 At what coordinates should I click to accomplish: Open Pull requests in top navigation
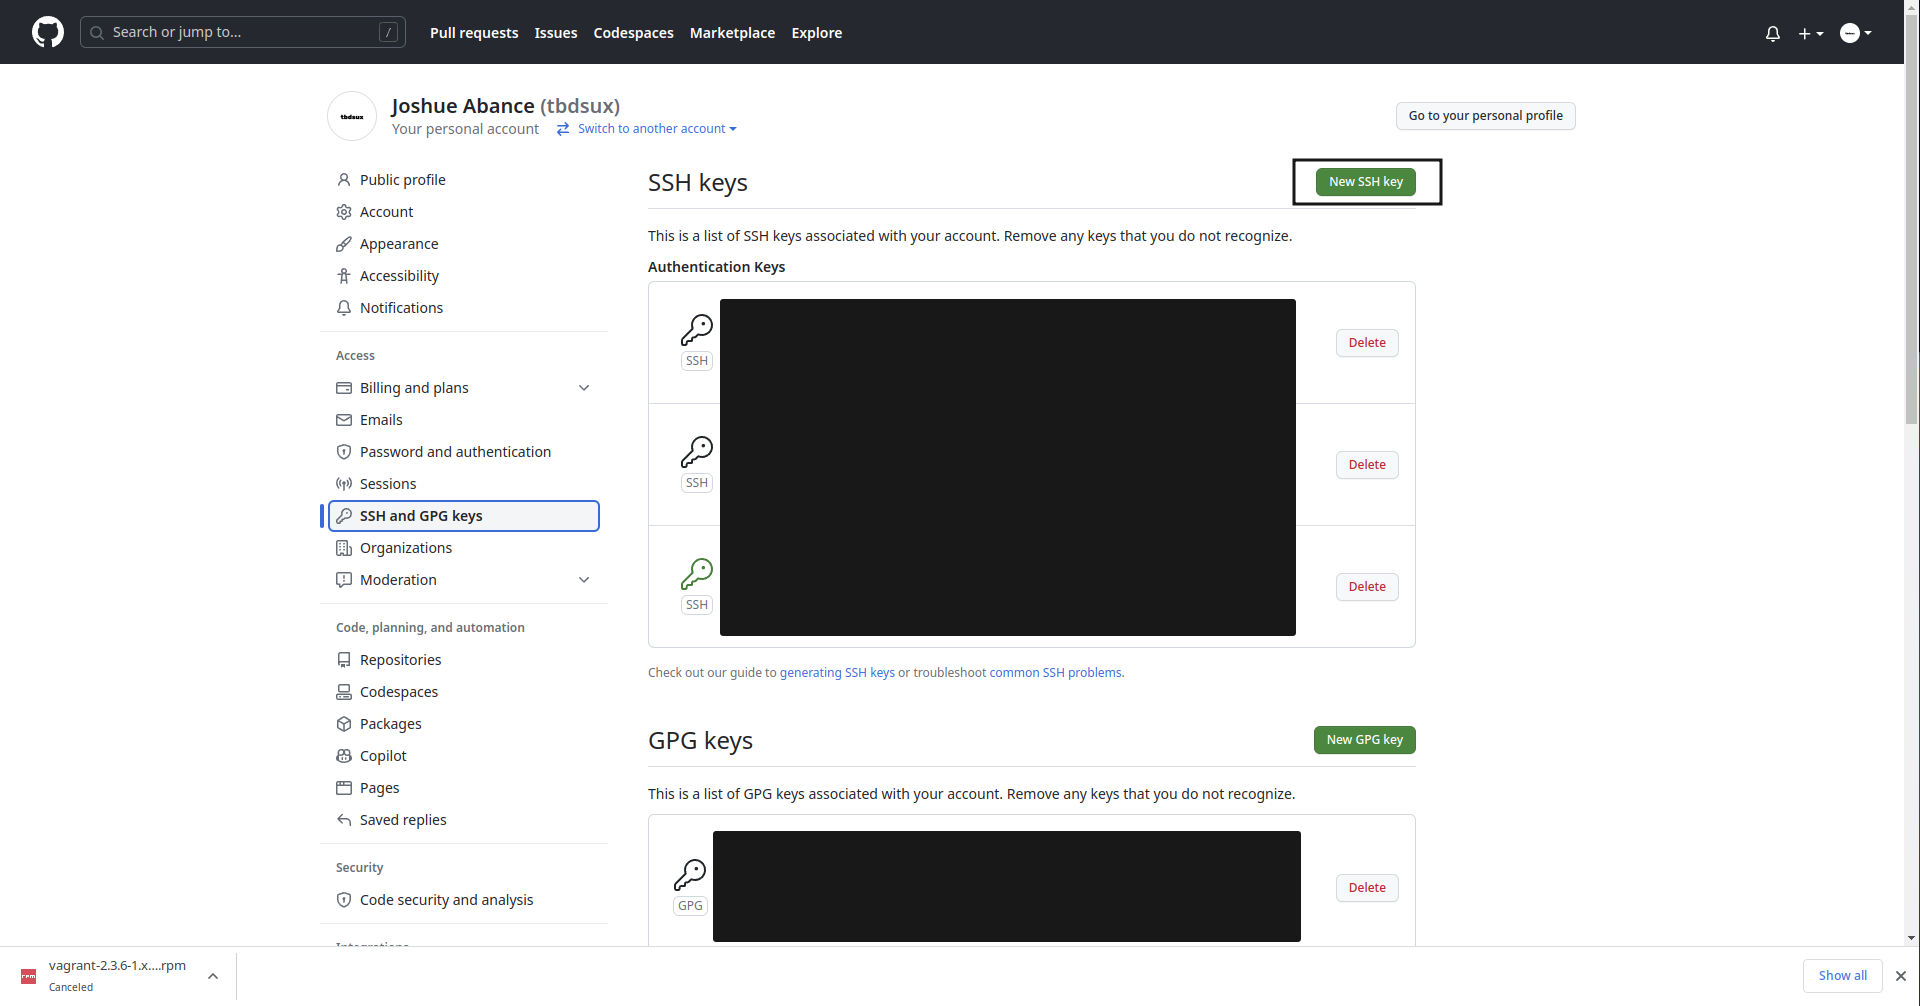474,33
